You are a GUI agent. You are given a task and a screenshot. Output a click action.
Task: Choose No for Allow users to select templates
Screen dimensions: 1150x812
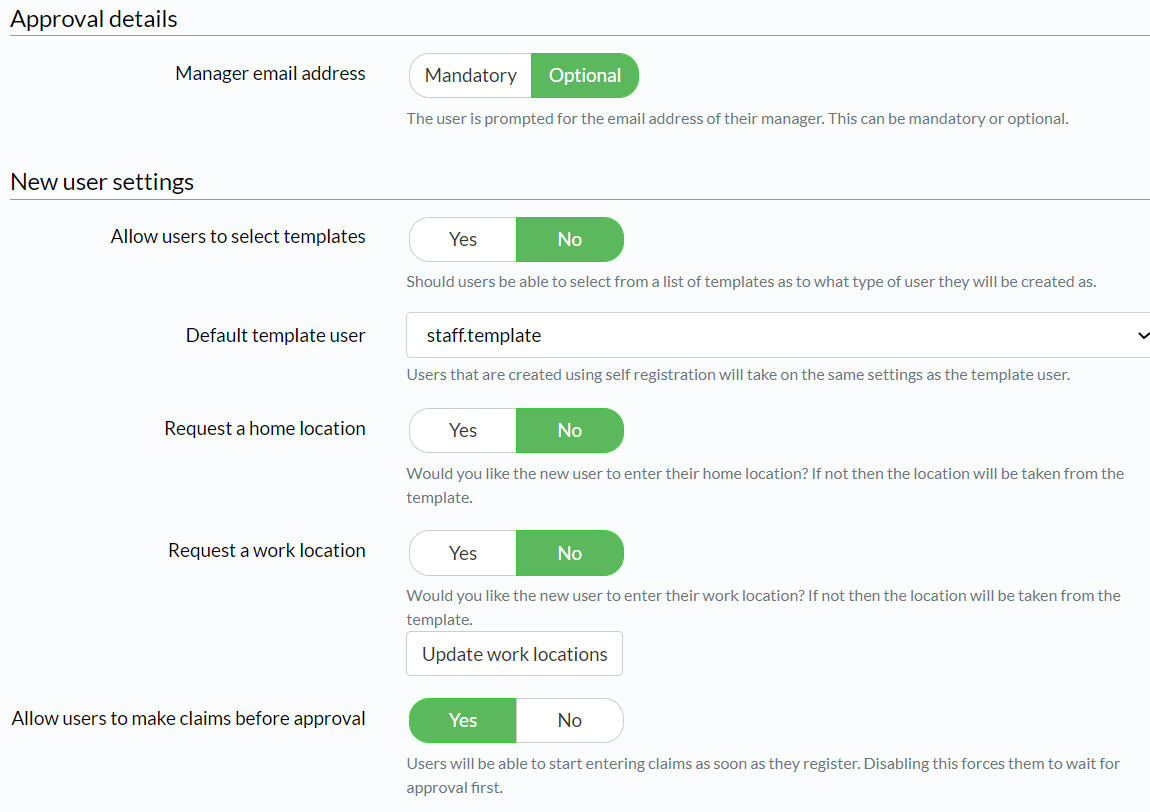[x=570, y=239]
